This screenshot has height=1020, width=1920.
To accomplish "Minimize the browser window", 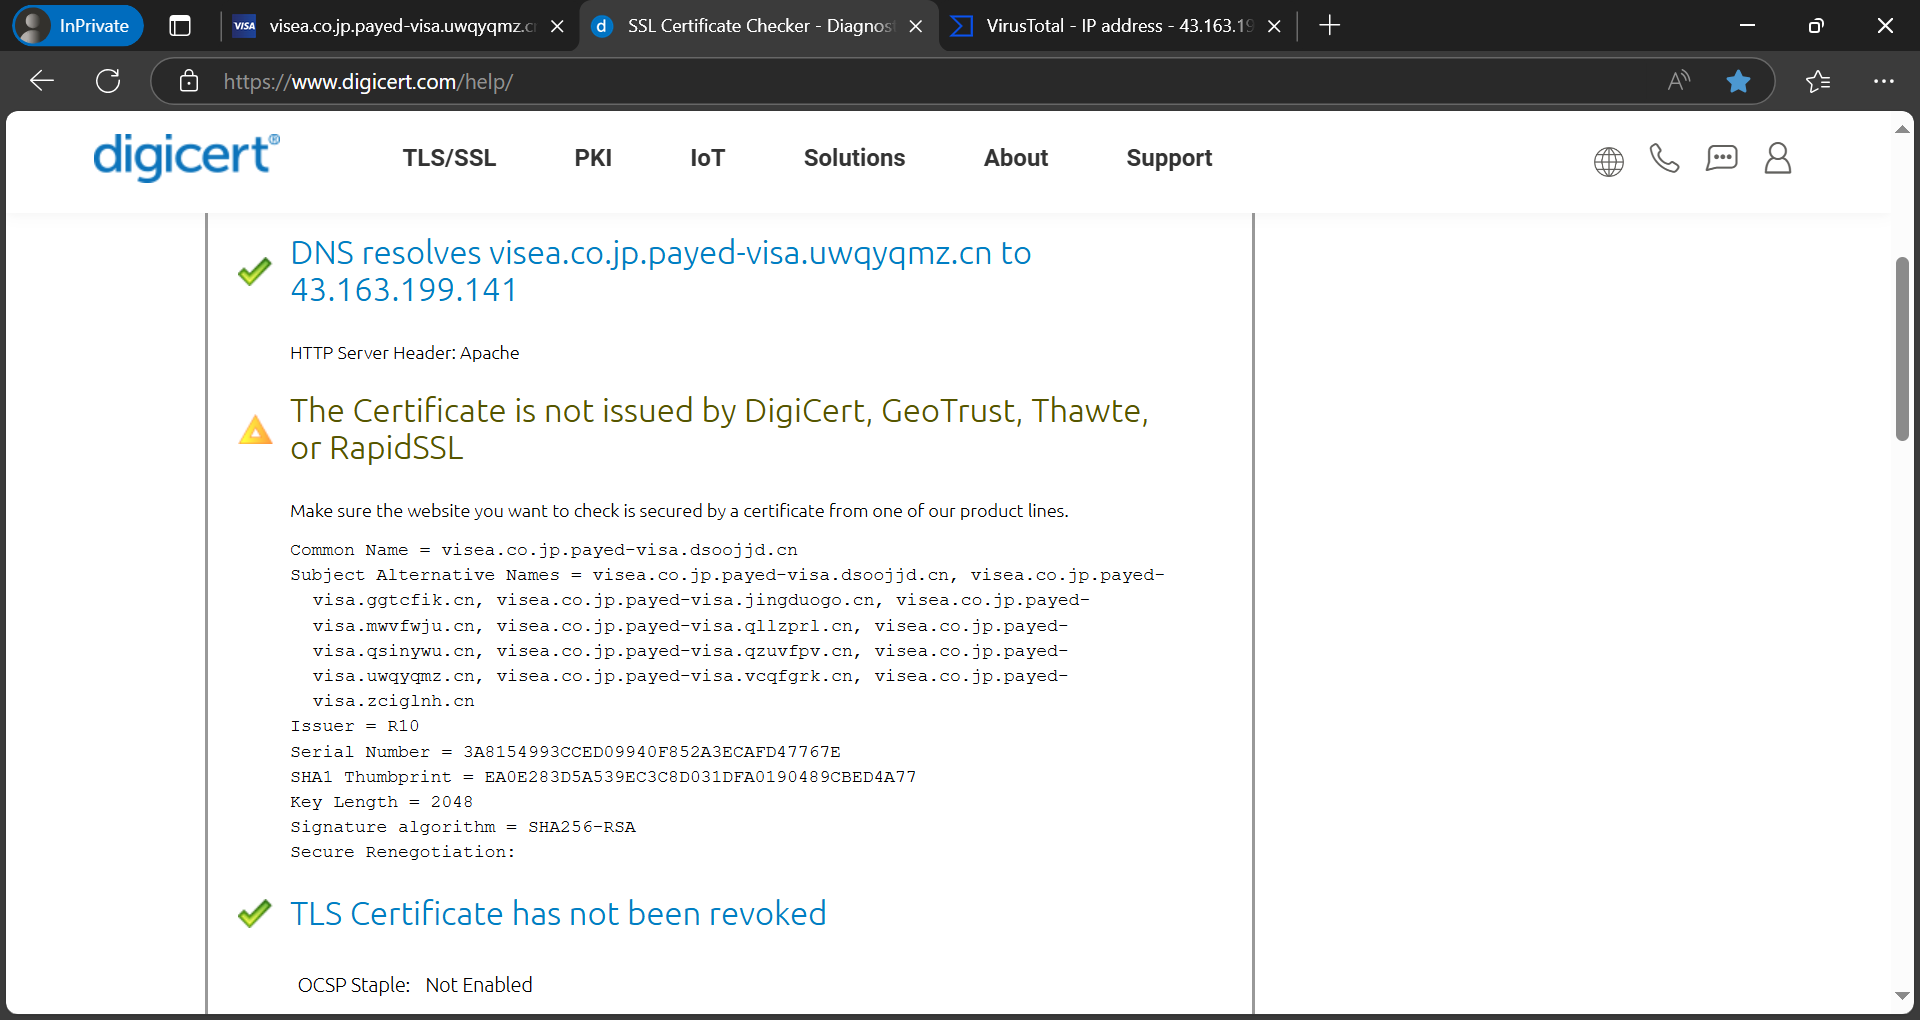I will click(x=1748, y=26).
